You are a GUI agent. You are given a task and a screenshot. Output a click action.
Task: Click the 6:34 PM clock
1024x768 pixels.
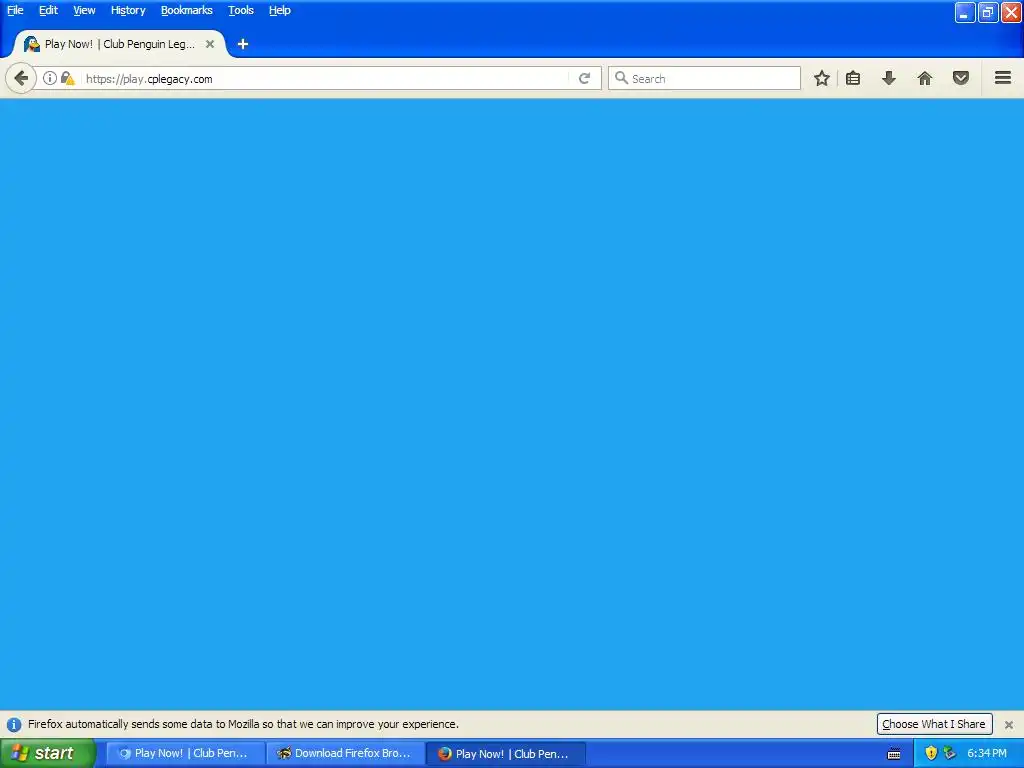click(987, 753)
